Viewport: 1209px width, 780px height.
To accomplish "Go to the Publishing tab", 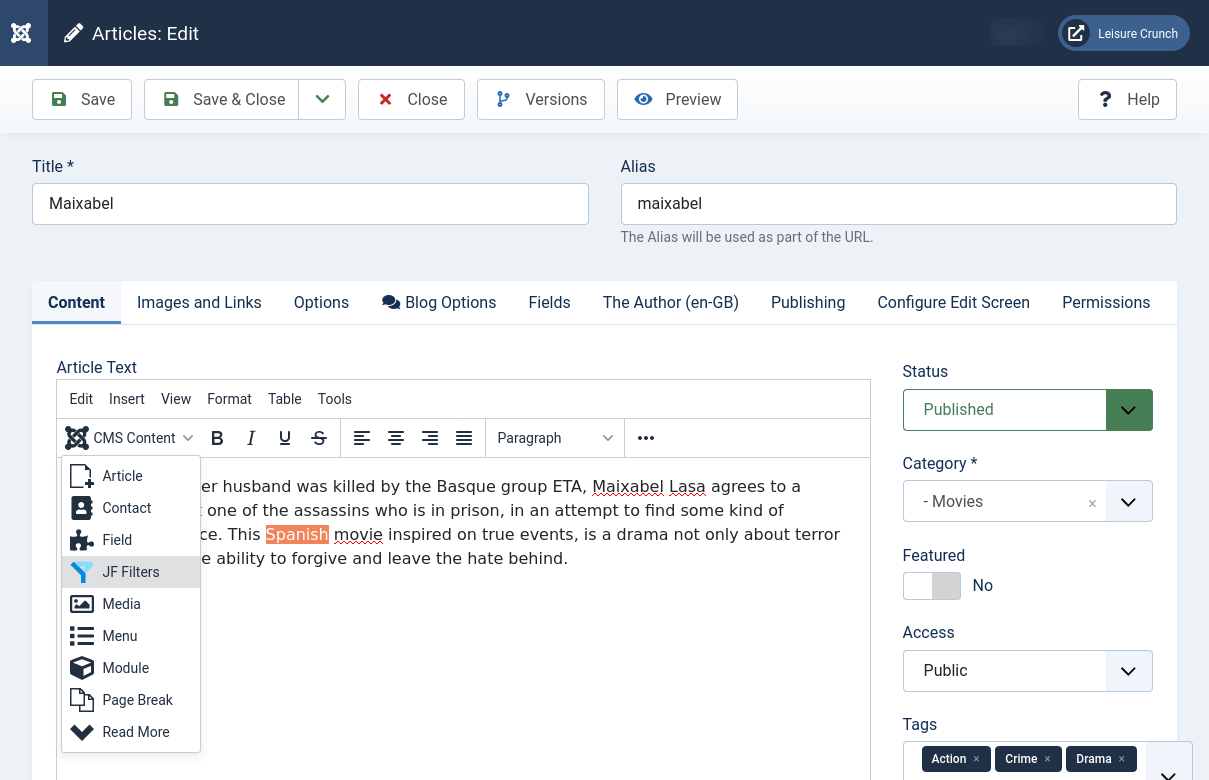I will click(808, 302).
